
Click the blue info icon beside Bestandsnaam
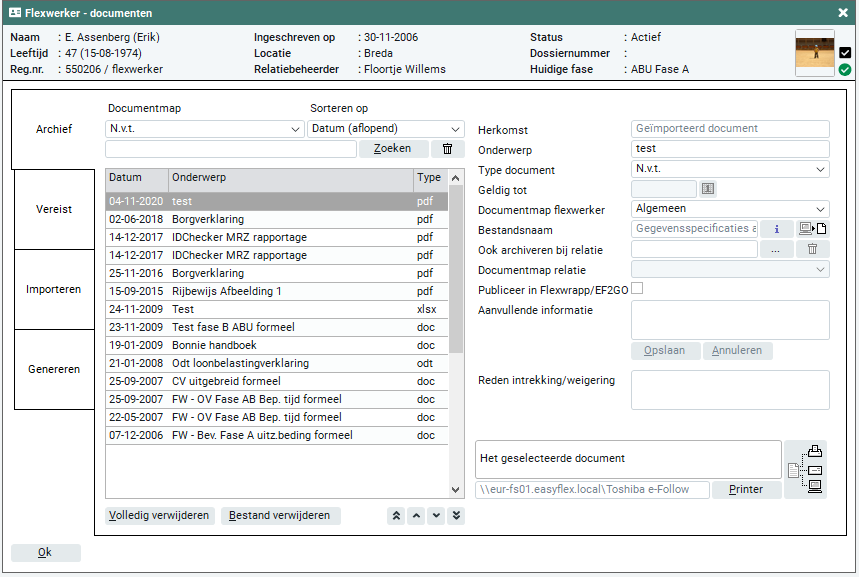tap(777, 229)
